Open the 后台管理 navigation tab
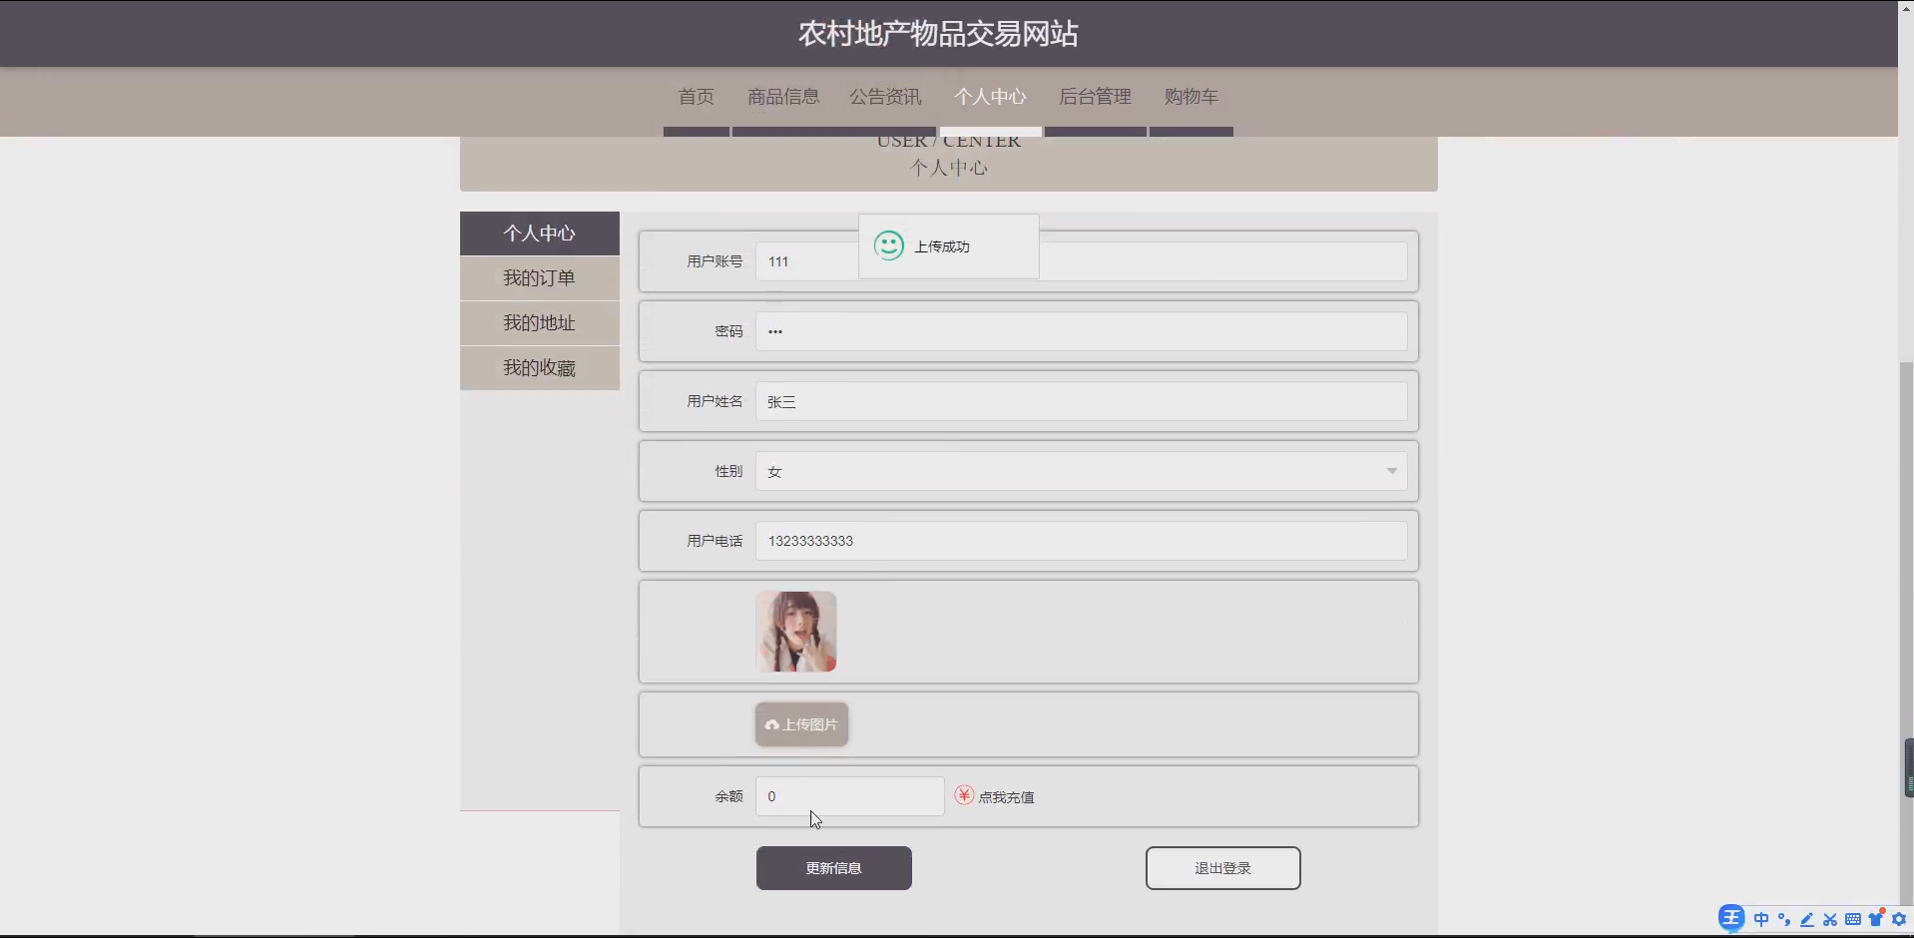 point(1095,97)
